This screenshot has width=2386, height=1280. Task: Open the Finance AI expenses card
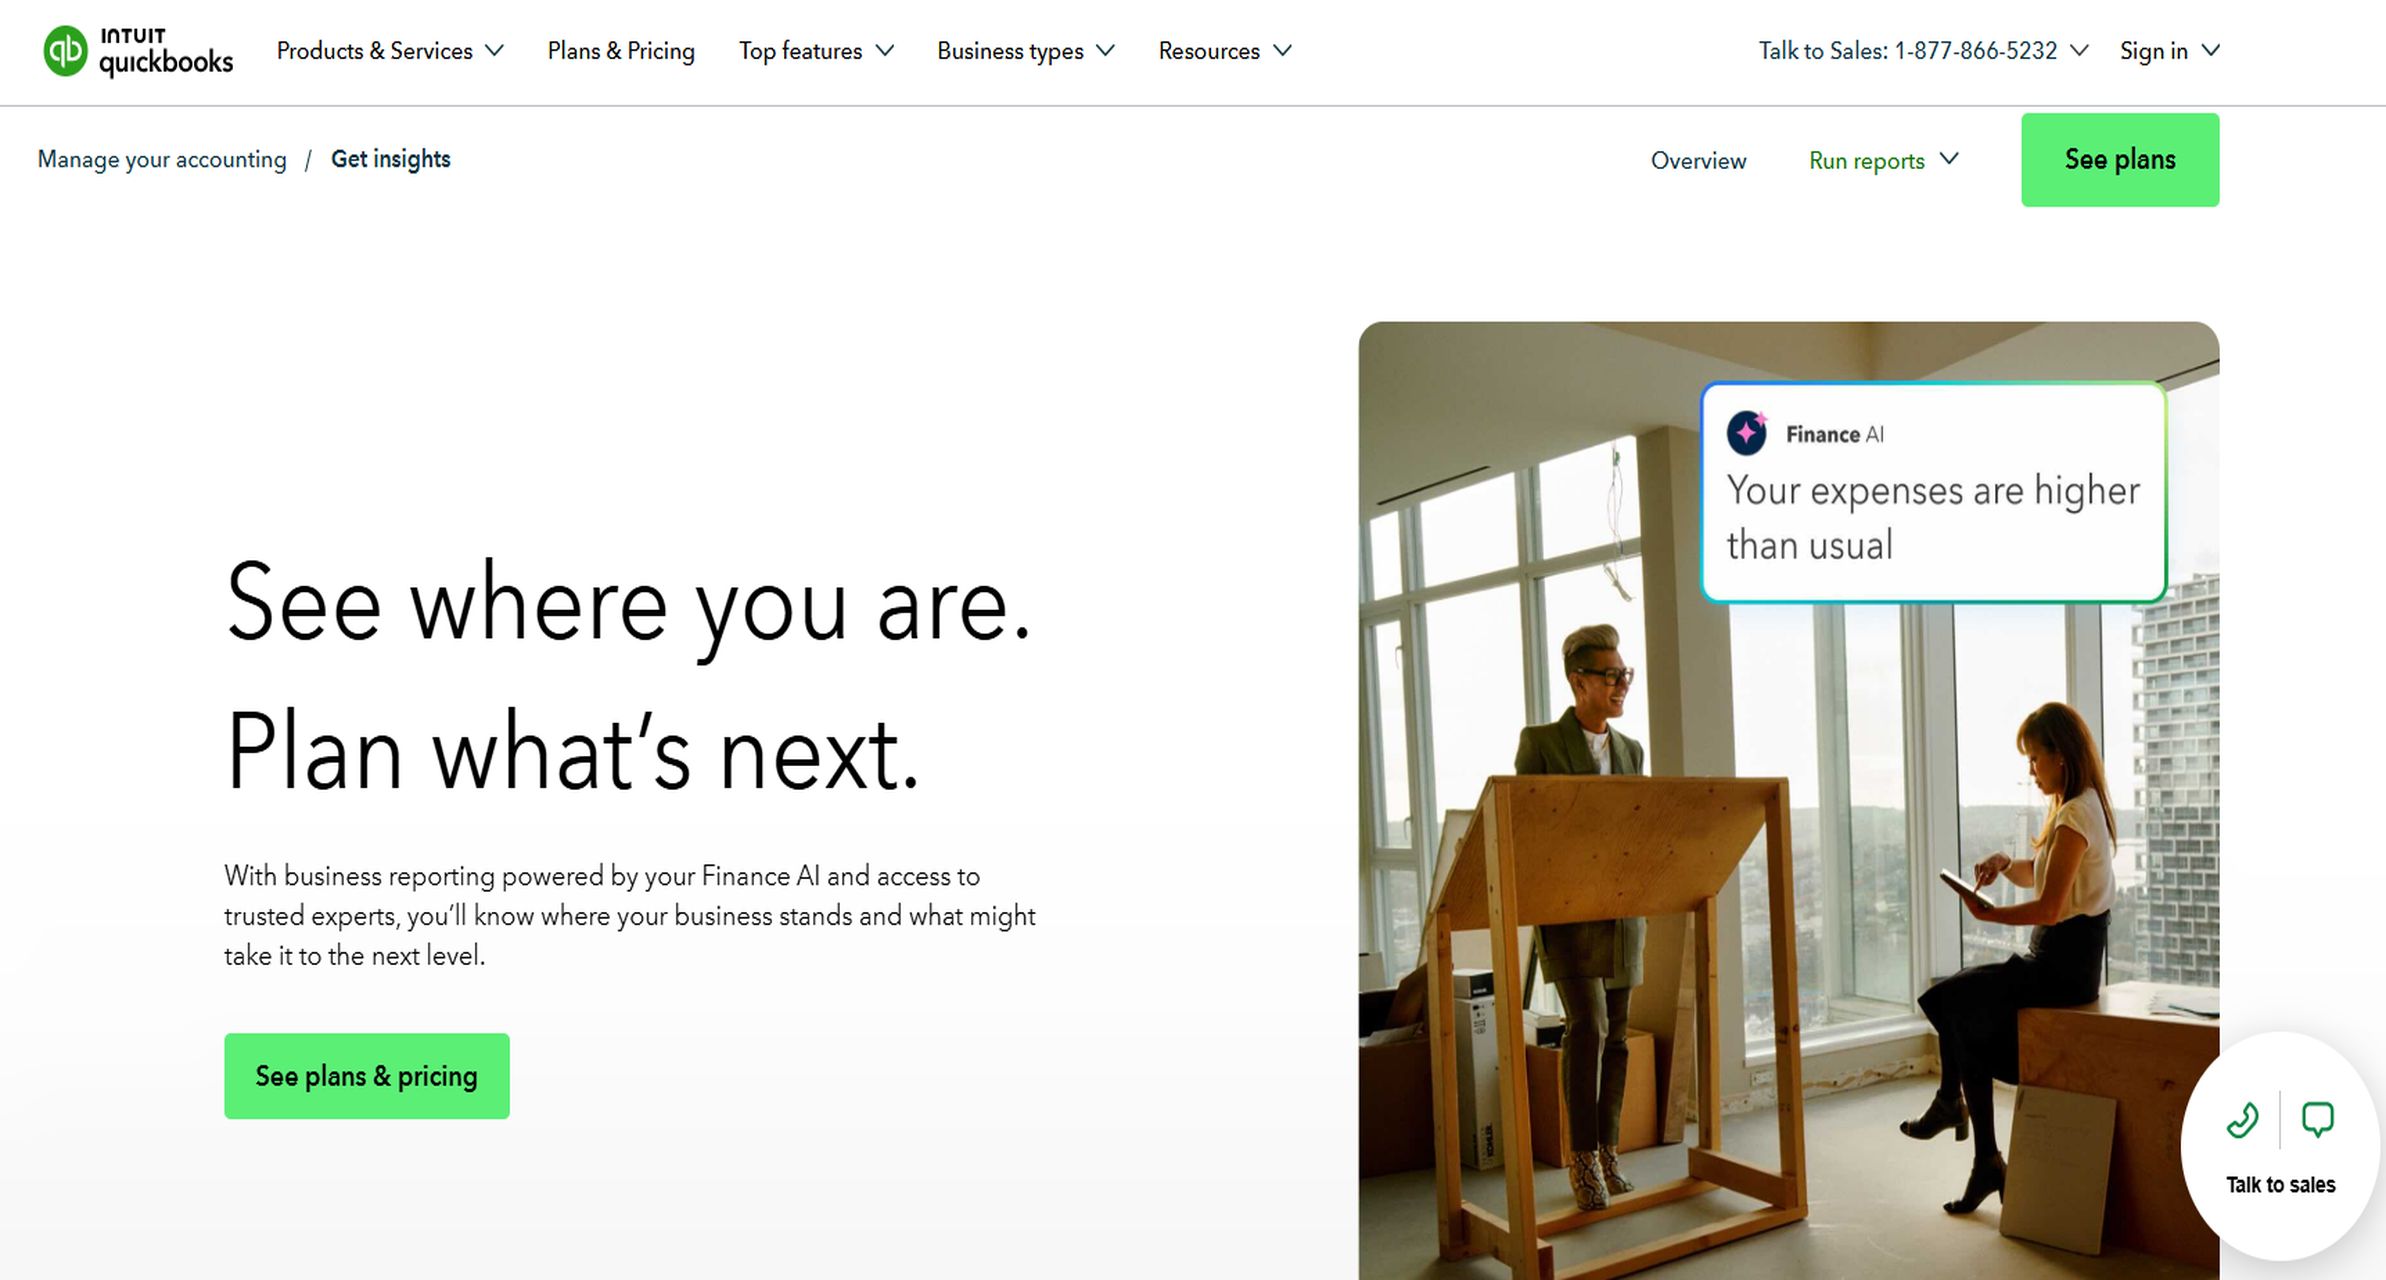[x=1933, y=492]
